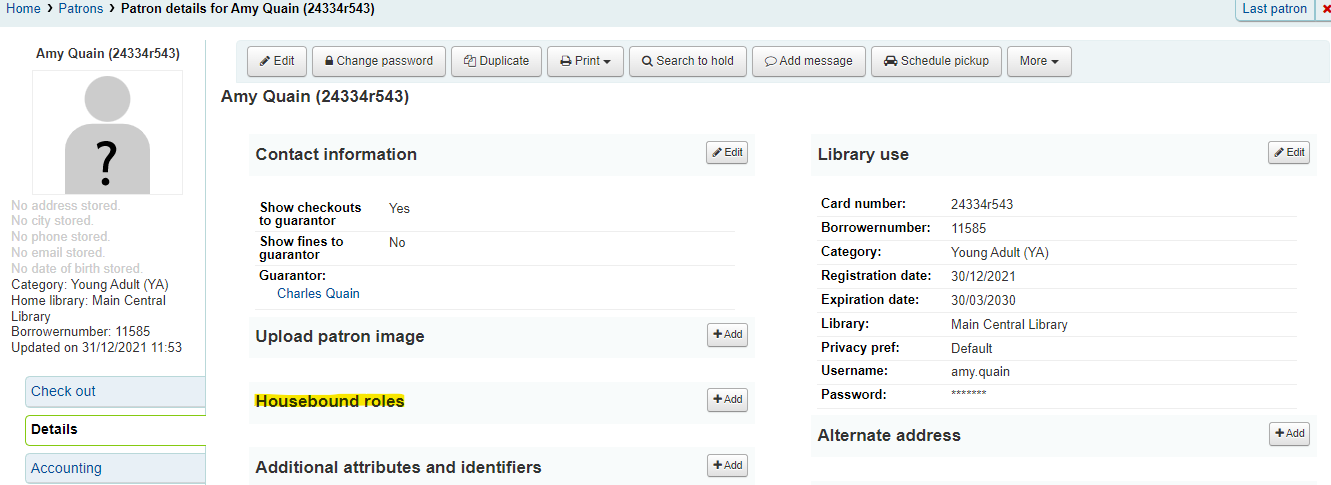This screenshot has width=1331, height=485.
Task: Duplicate this patron record
Action: click(496, 61)
